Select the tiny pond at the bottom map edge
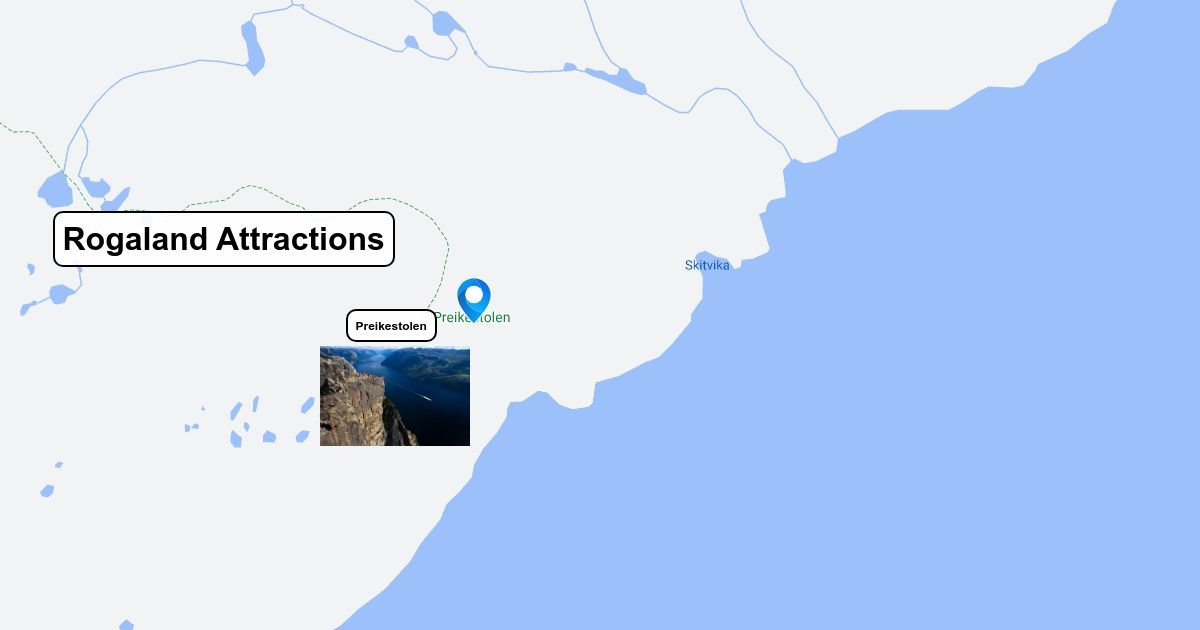 tap(126, 625)
